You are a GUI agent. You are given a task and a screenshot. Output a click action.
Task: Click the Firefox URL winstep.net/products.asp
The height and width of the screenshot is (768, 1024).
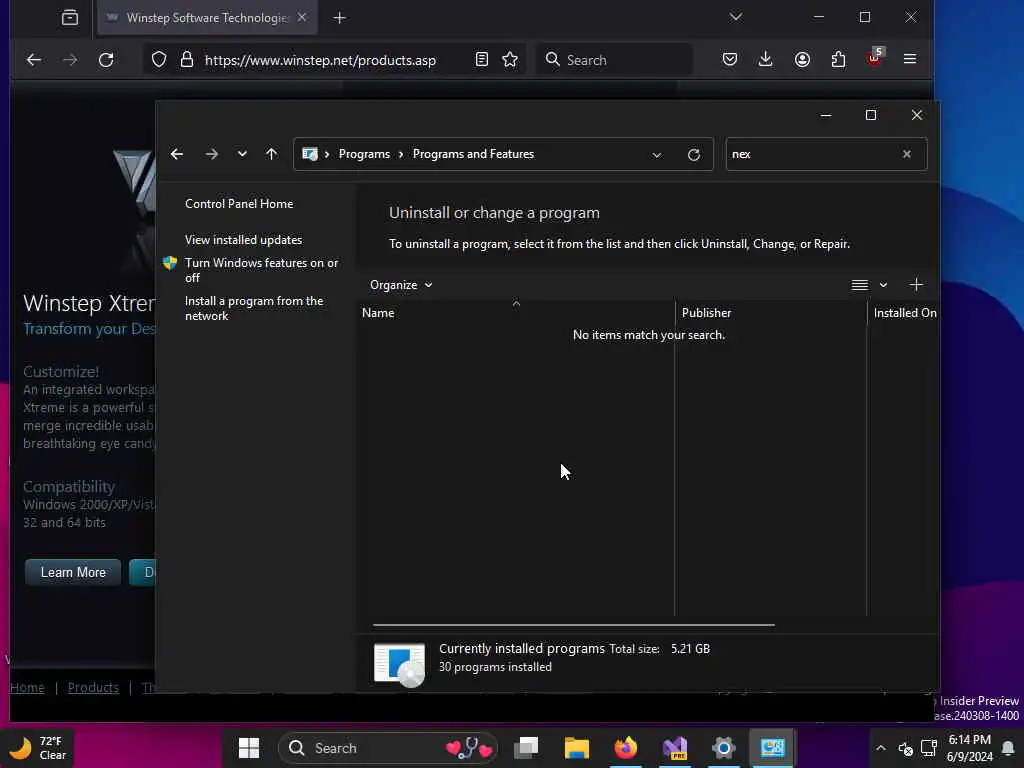point(320,60)
